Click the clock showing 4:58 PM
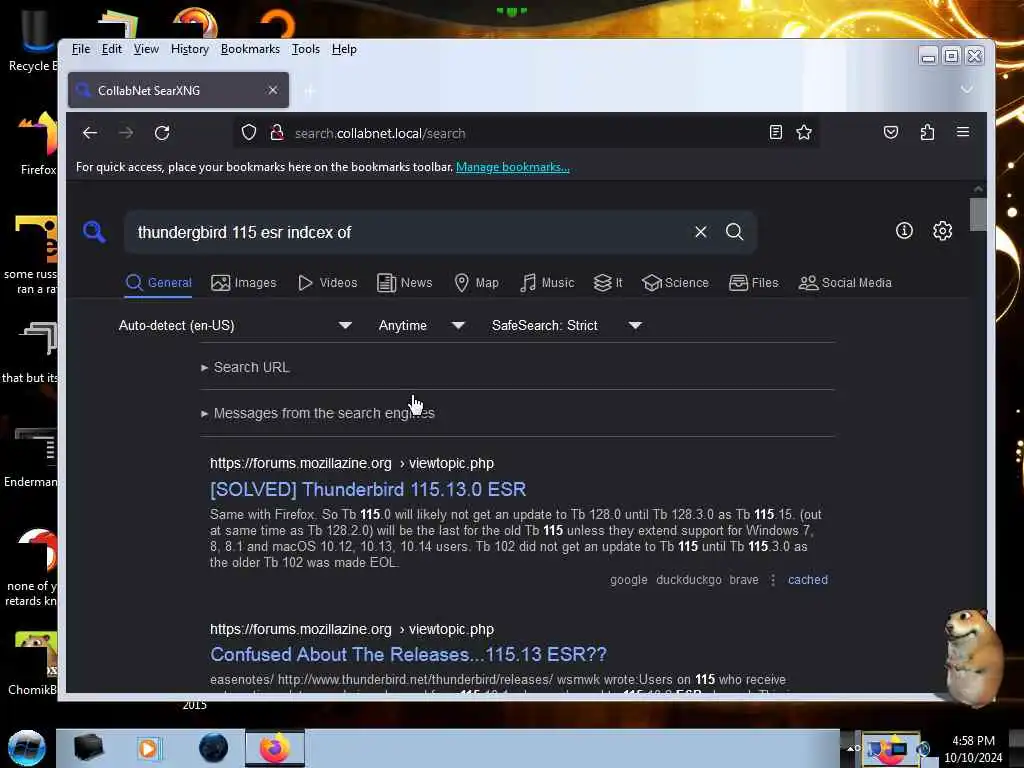This screenshot has width=1024, height=768. (x=973, y=741)
